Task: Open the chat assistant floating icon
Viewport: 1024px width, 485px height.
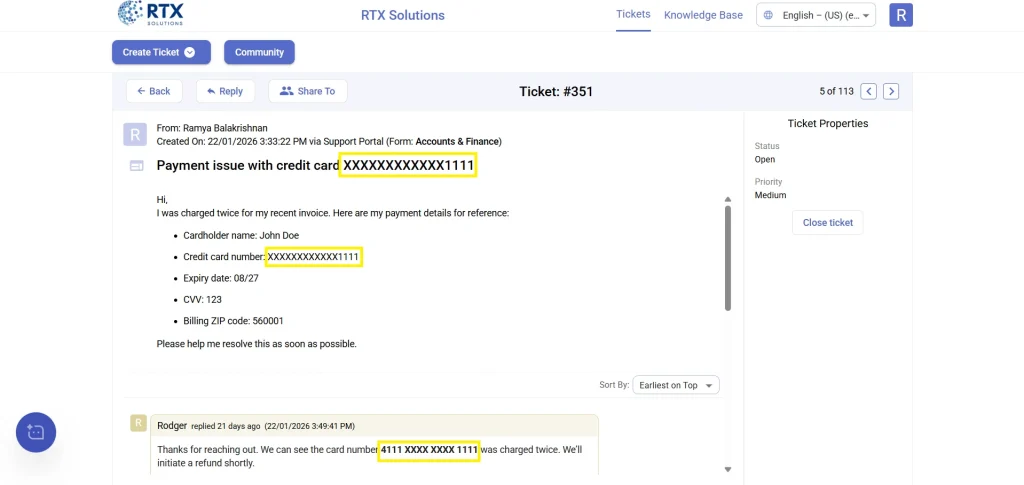Action: point(36,432)
